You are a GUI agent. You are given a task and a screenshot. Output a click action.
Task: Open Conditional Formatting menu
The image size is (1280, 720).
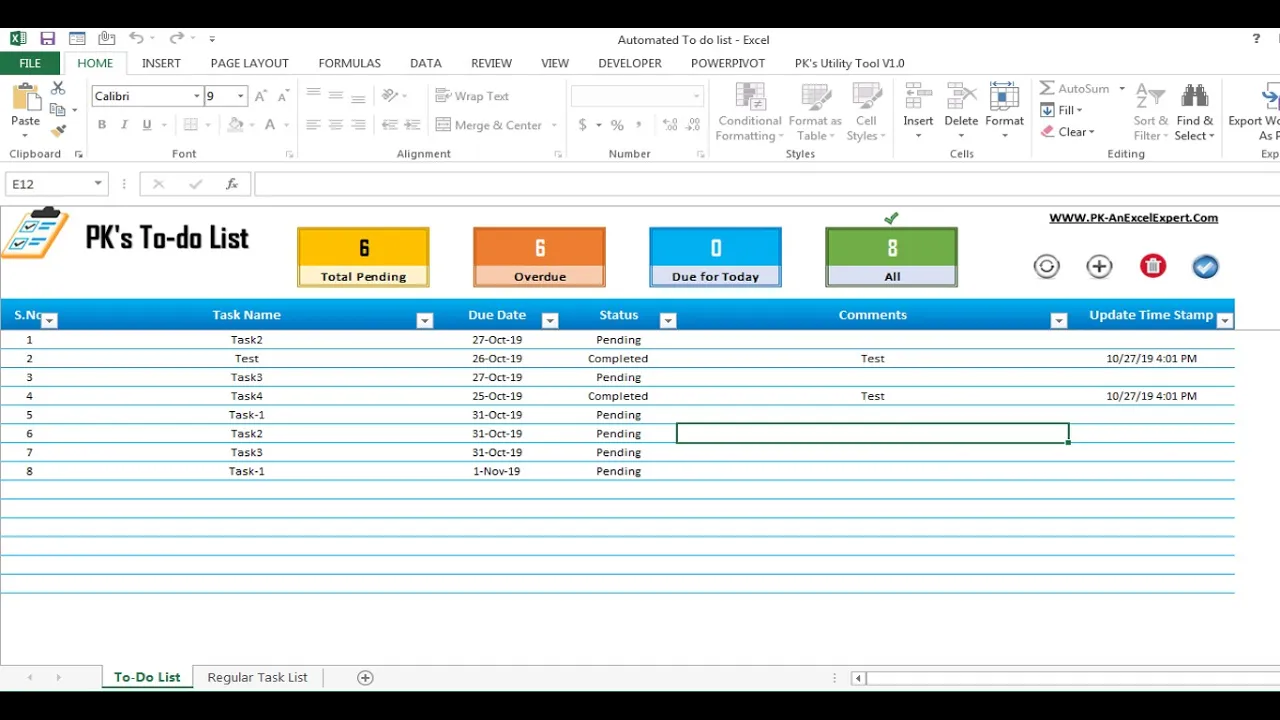tap(750, 112)
